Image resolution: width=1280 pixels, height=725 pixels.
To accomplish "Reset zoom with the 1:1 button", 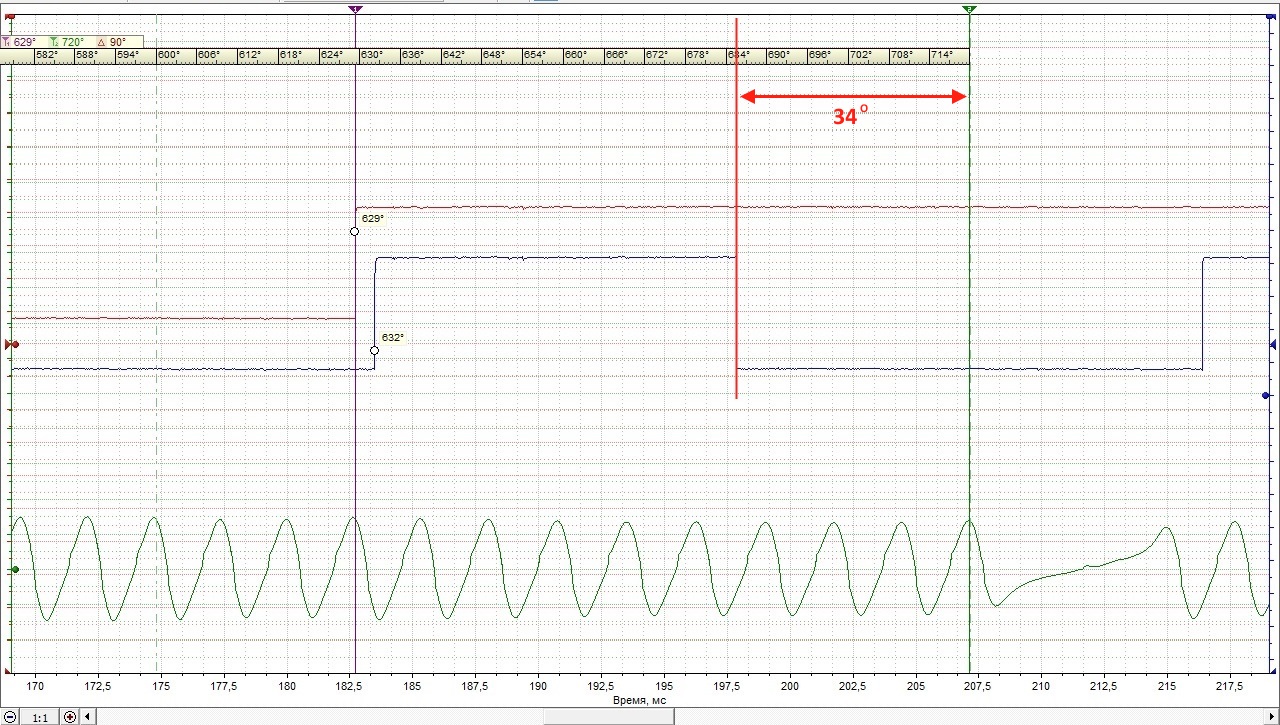I will (x=40, y=717).
